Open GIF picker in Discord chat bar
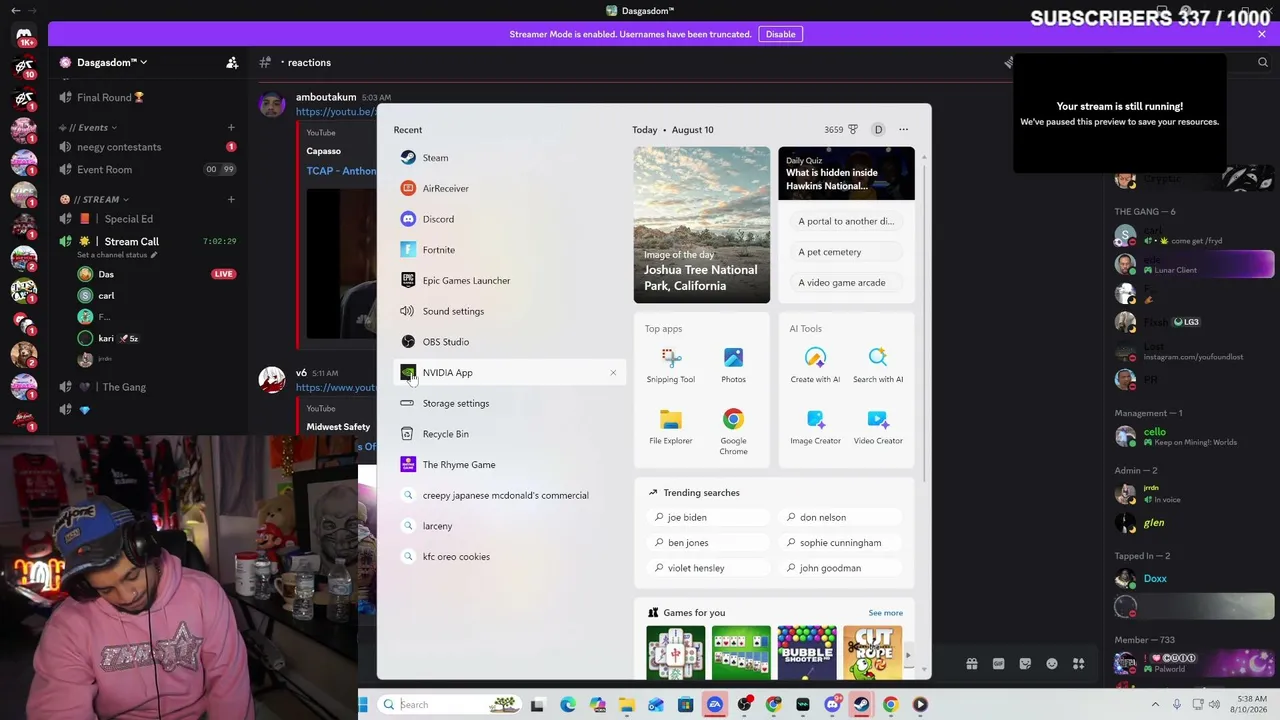This screenshot has width=1280, height=720. point(998,664)
